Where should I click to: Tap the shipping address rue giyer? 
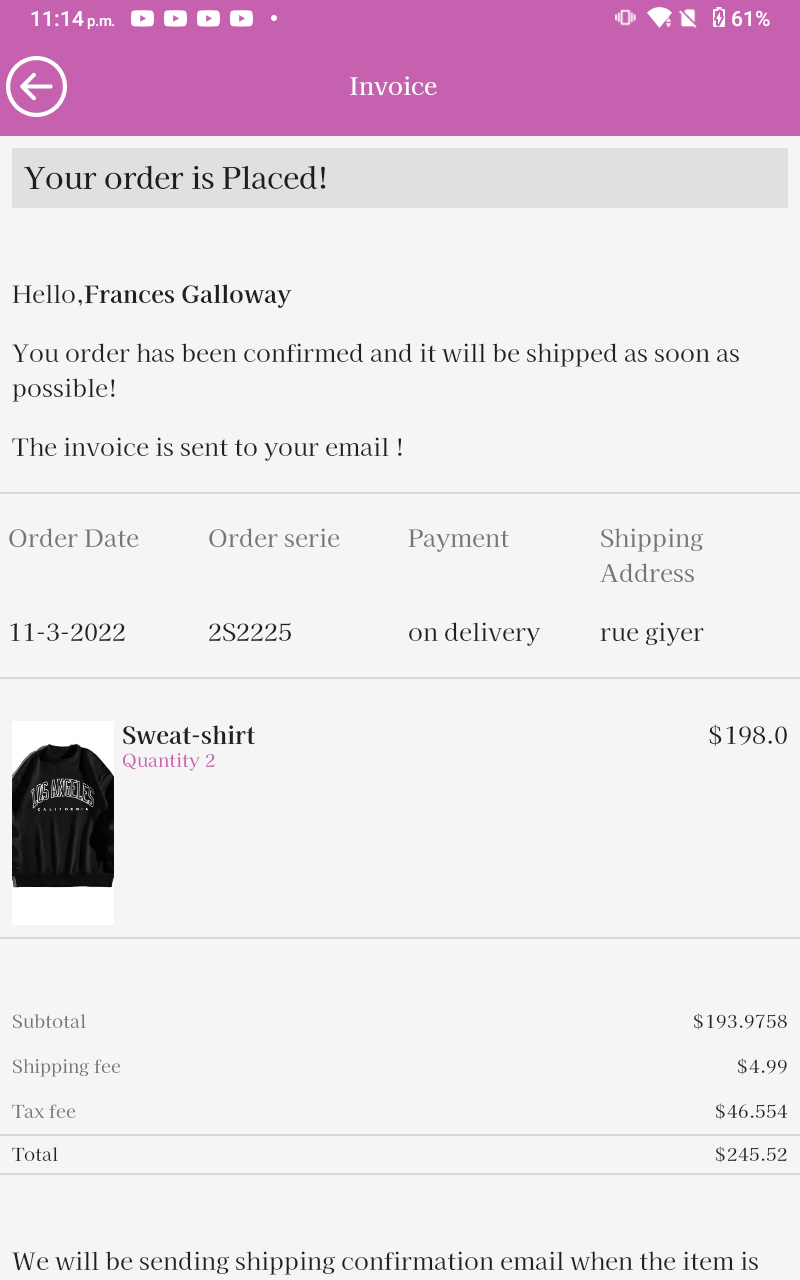coord(652,632)
